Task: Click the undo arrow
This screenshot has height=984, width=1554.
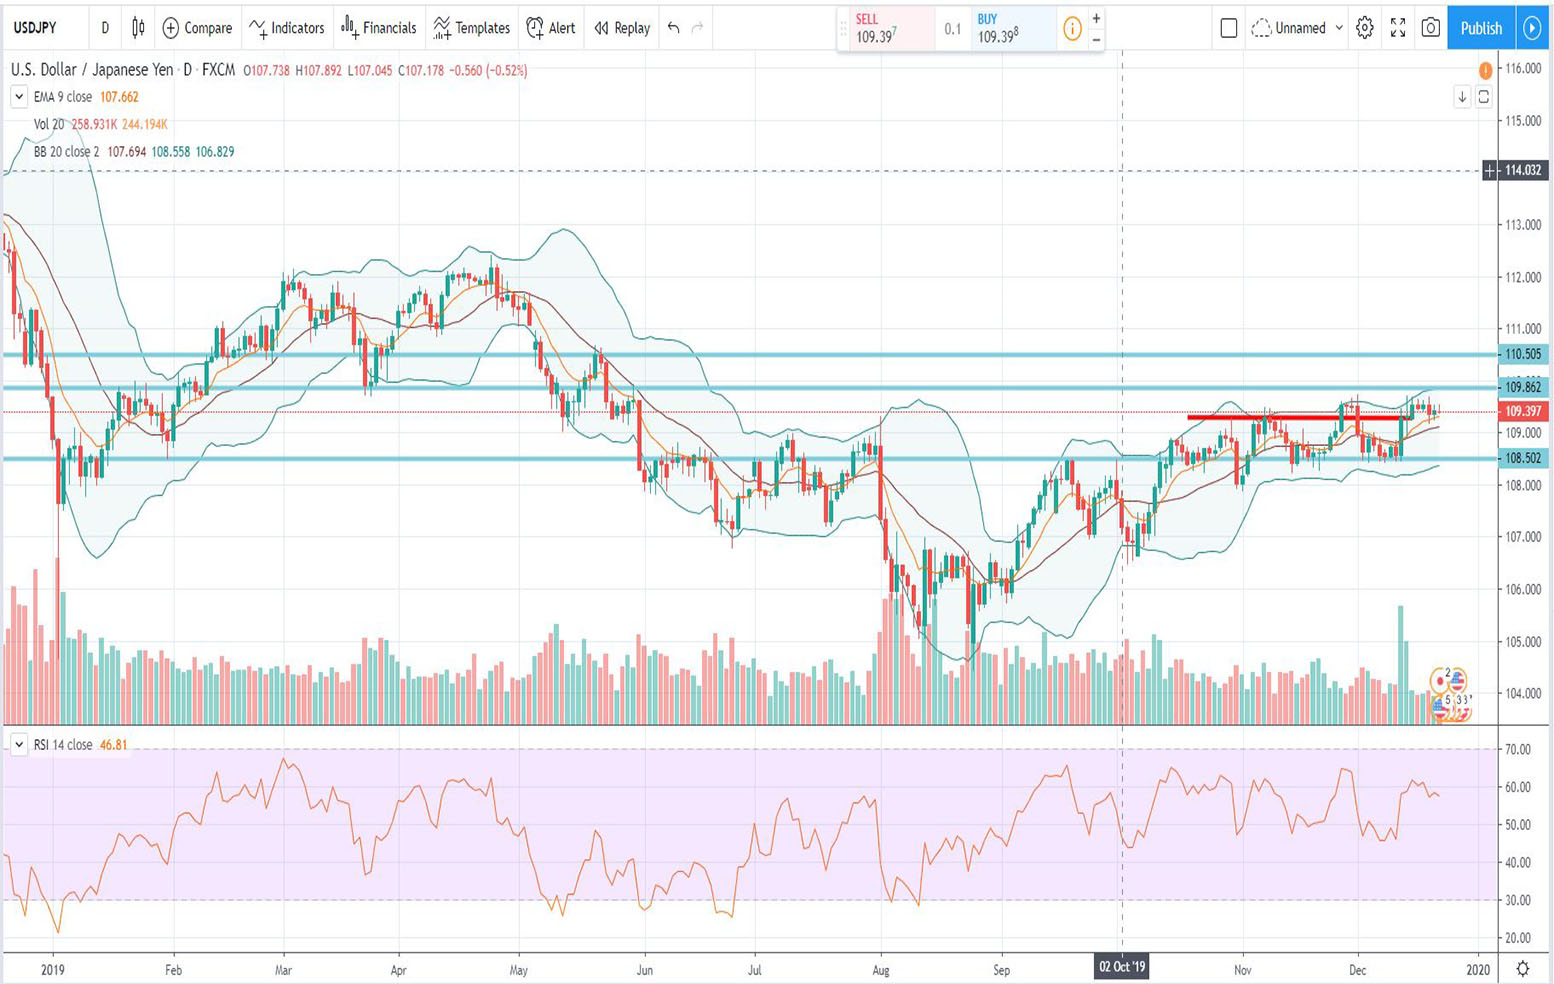Action: pos(674,28)
